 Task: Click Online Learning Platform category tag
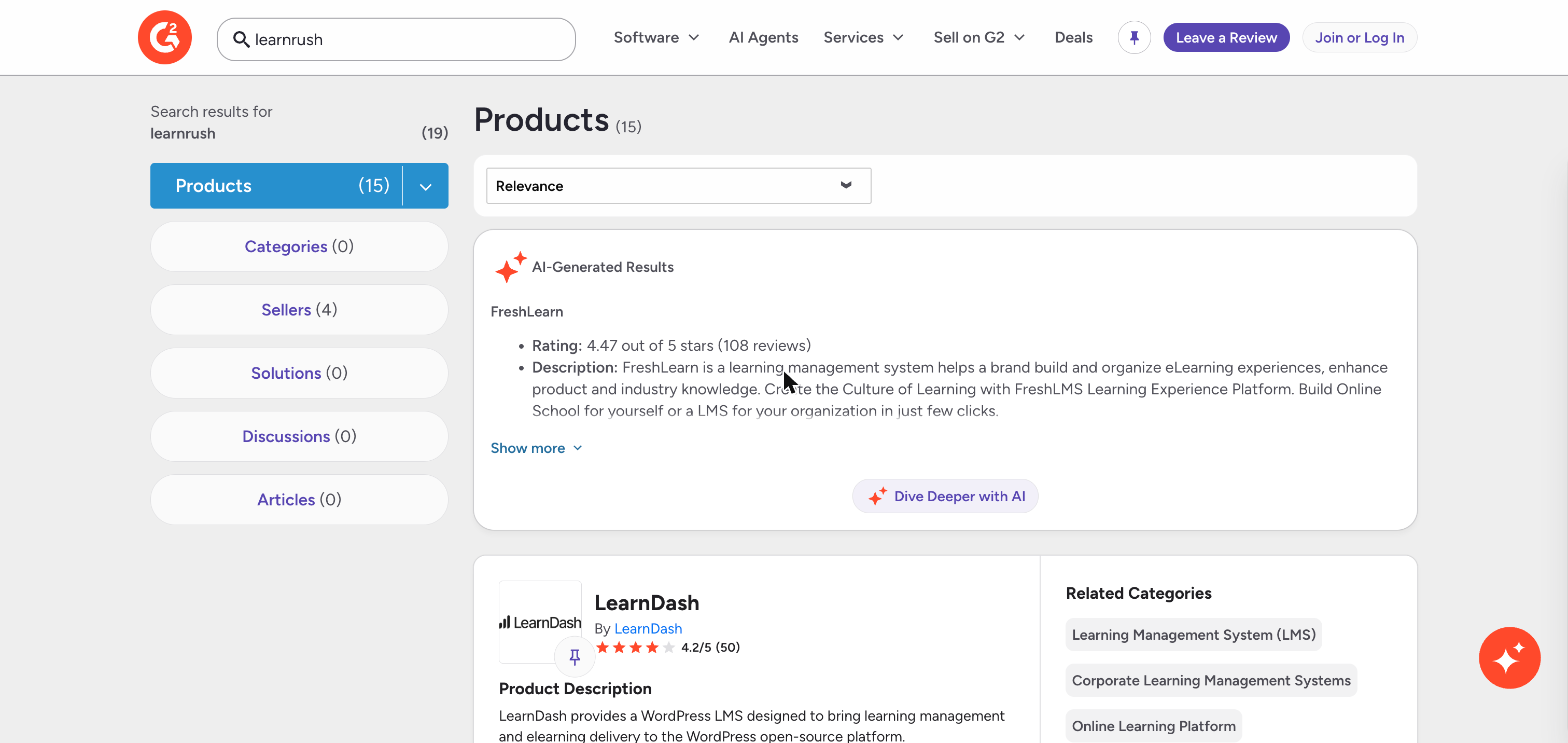point(1154,726)
